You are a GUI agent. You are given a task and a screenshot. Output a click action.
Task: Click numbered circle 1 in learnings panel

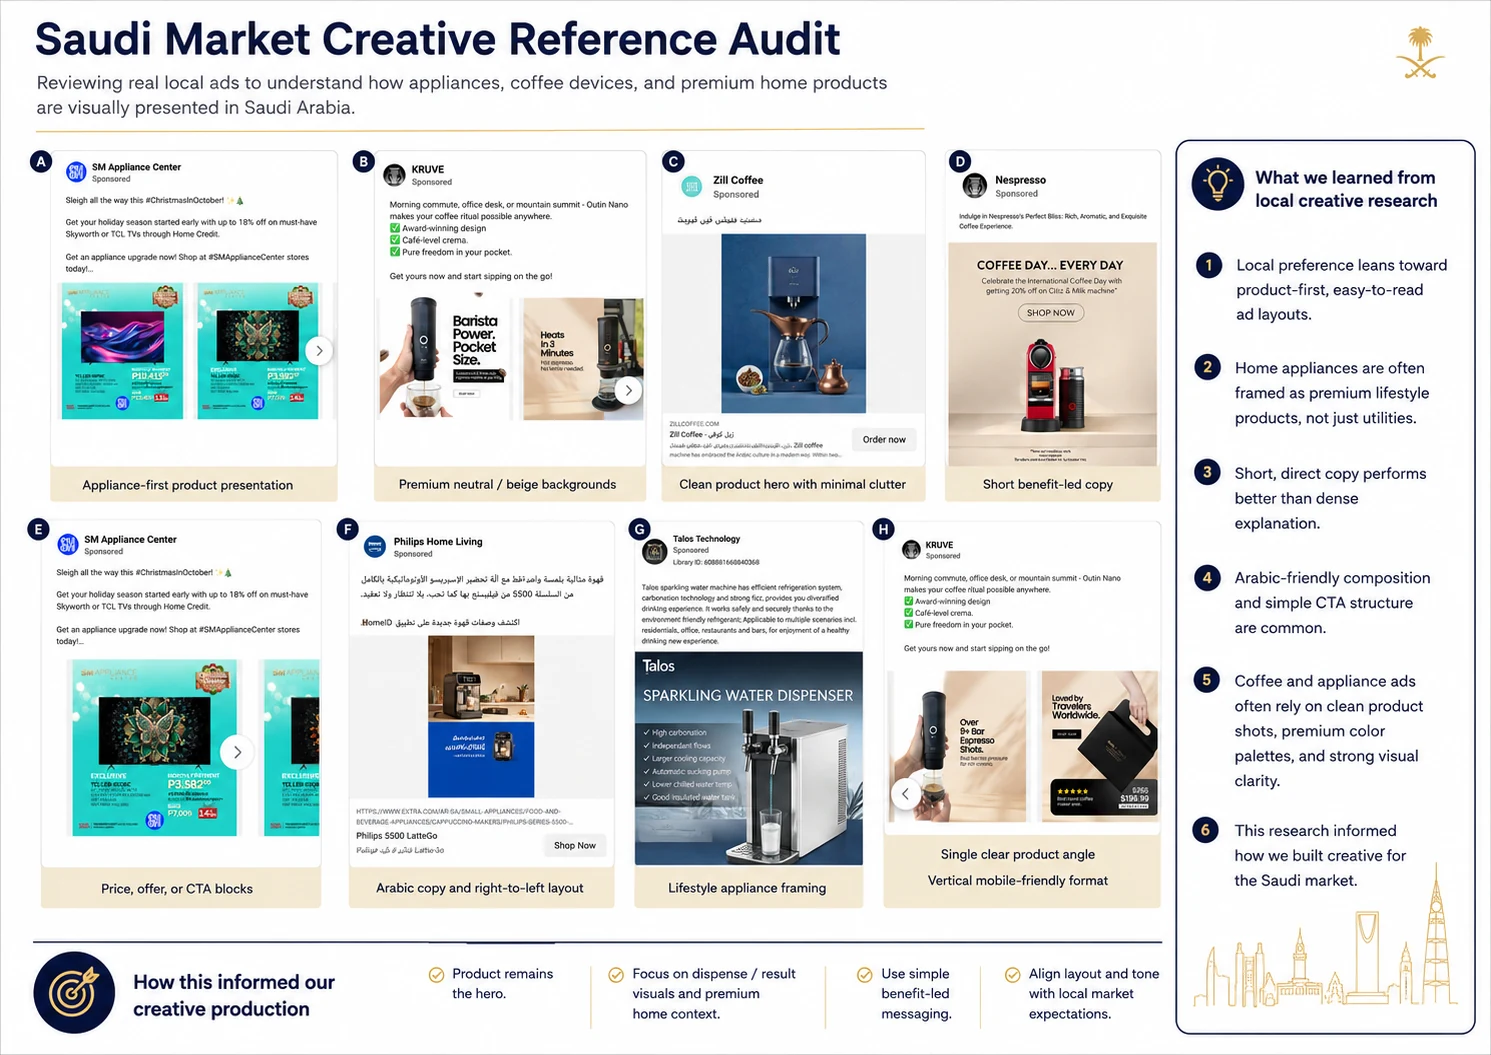click(1209, 265)
